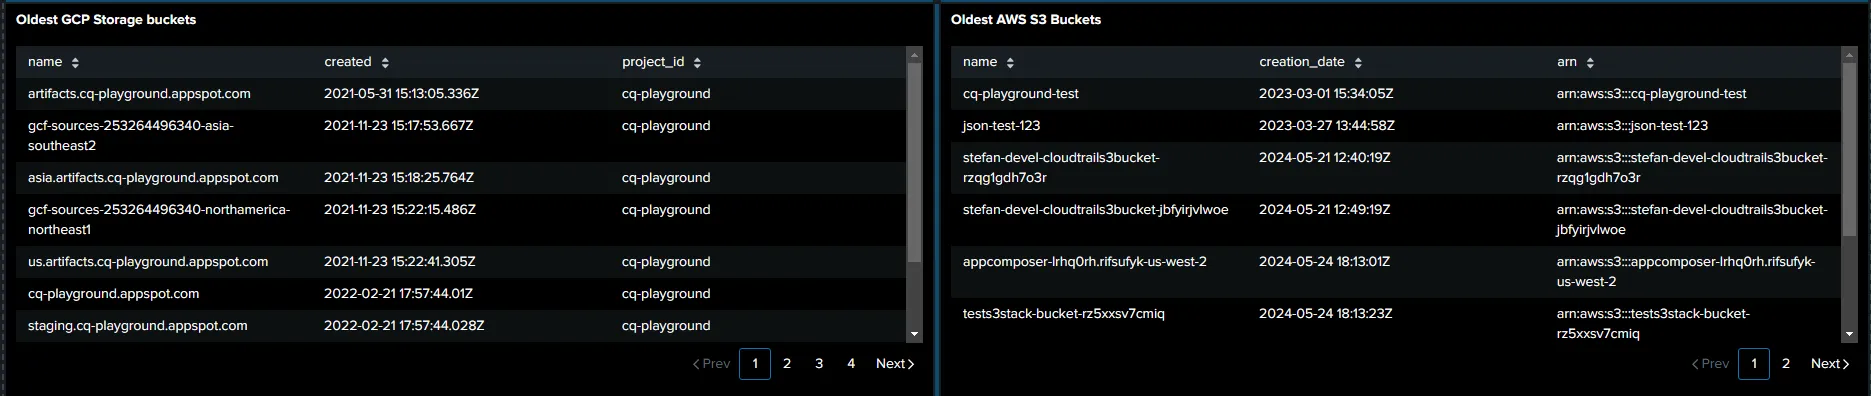Select the plain cq-playground.appspot.com bucket name
The image size is (1871, 396).
click(114, 294)
